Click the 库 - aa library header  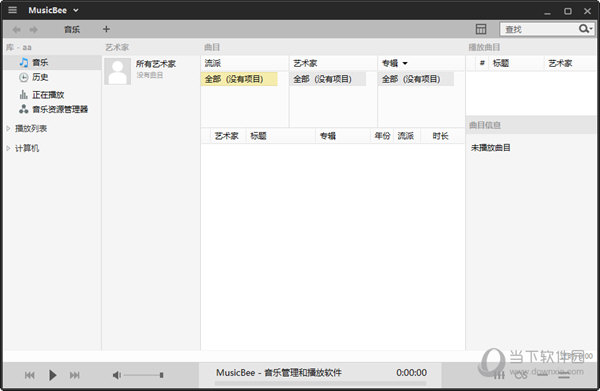coord(19,47)
